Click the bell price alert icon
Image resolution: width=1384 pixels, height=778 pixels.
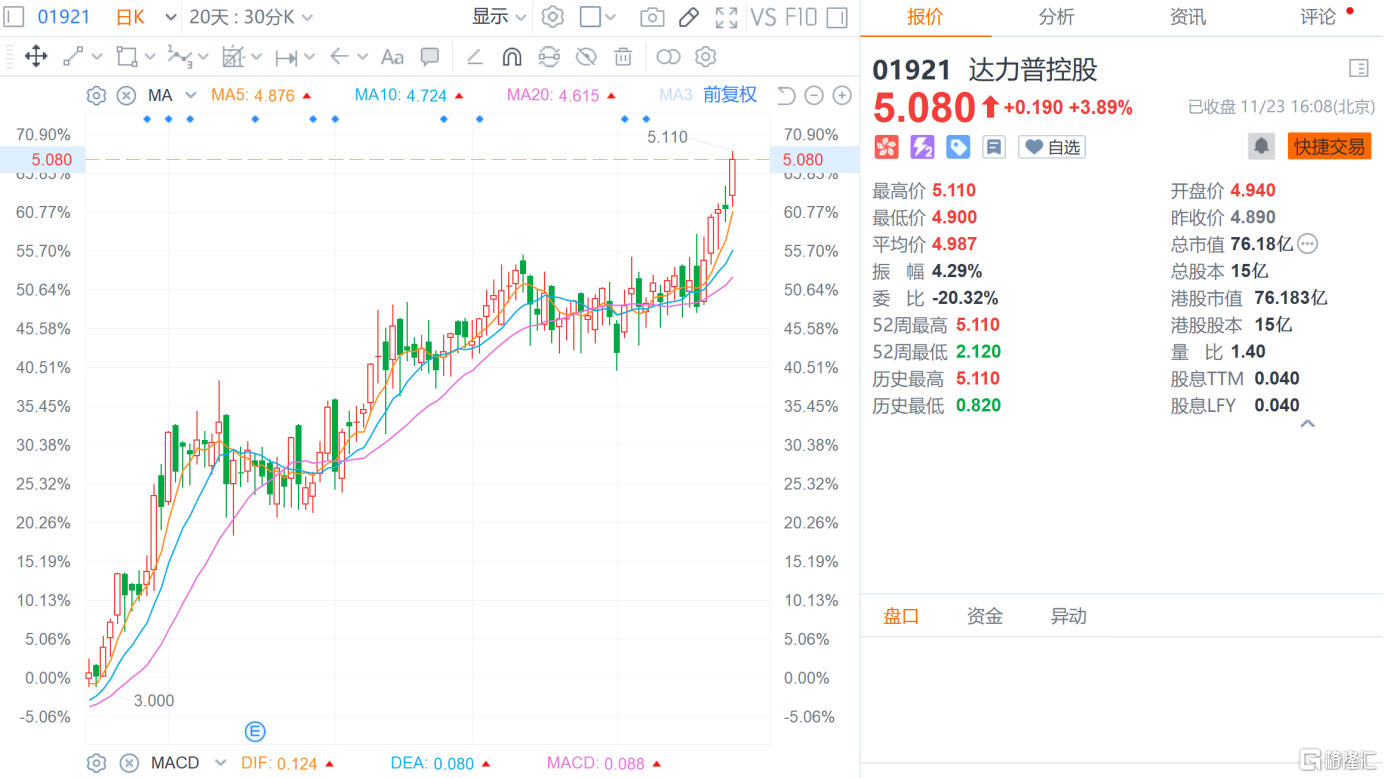coord(1261,145)
